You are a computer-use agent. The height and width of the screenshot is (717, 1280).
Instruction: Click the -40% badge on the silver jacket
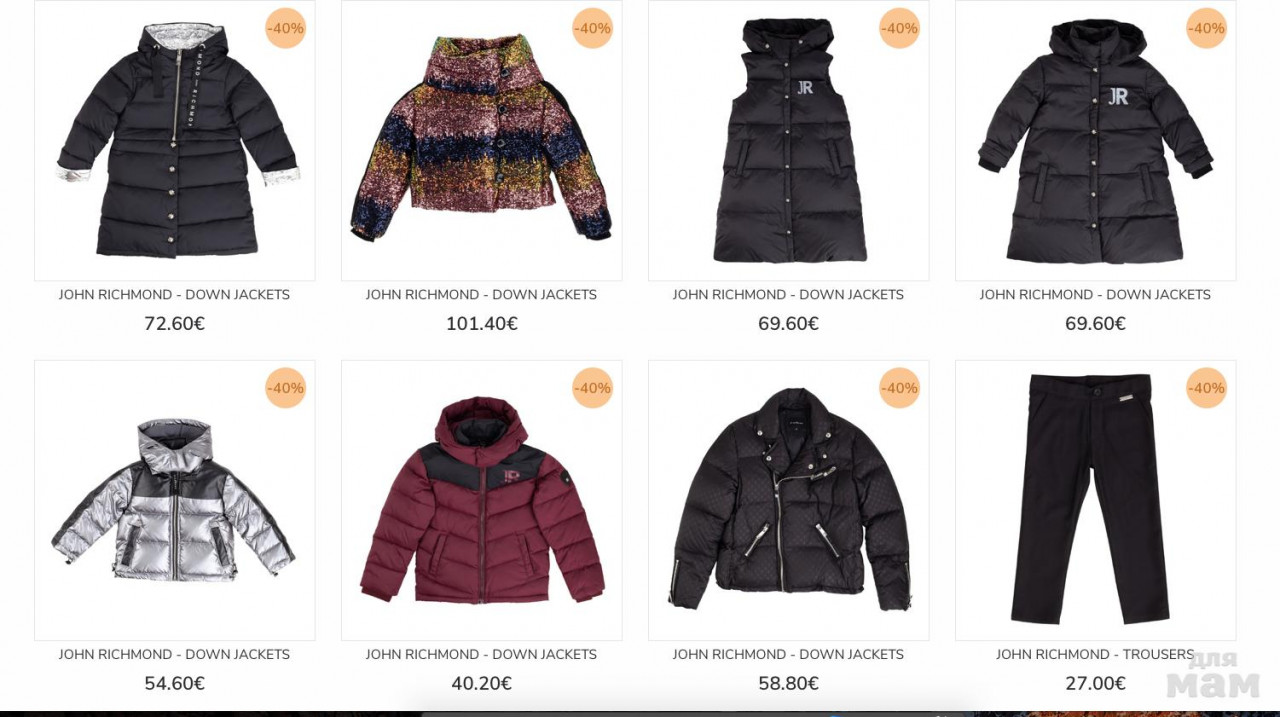[285, 388]
